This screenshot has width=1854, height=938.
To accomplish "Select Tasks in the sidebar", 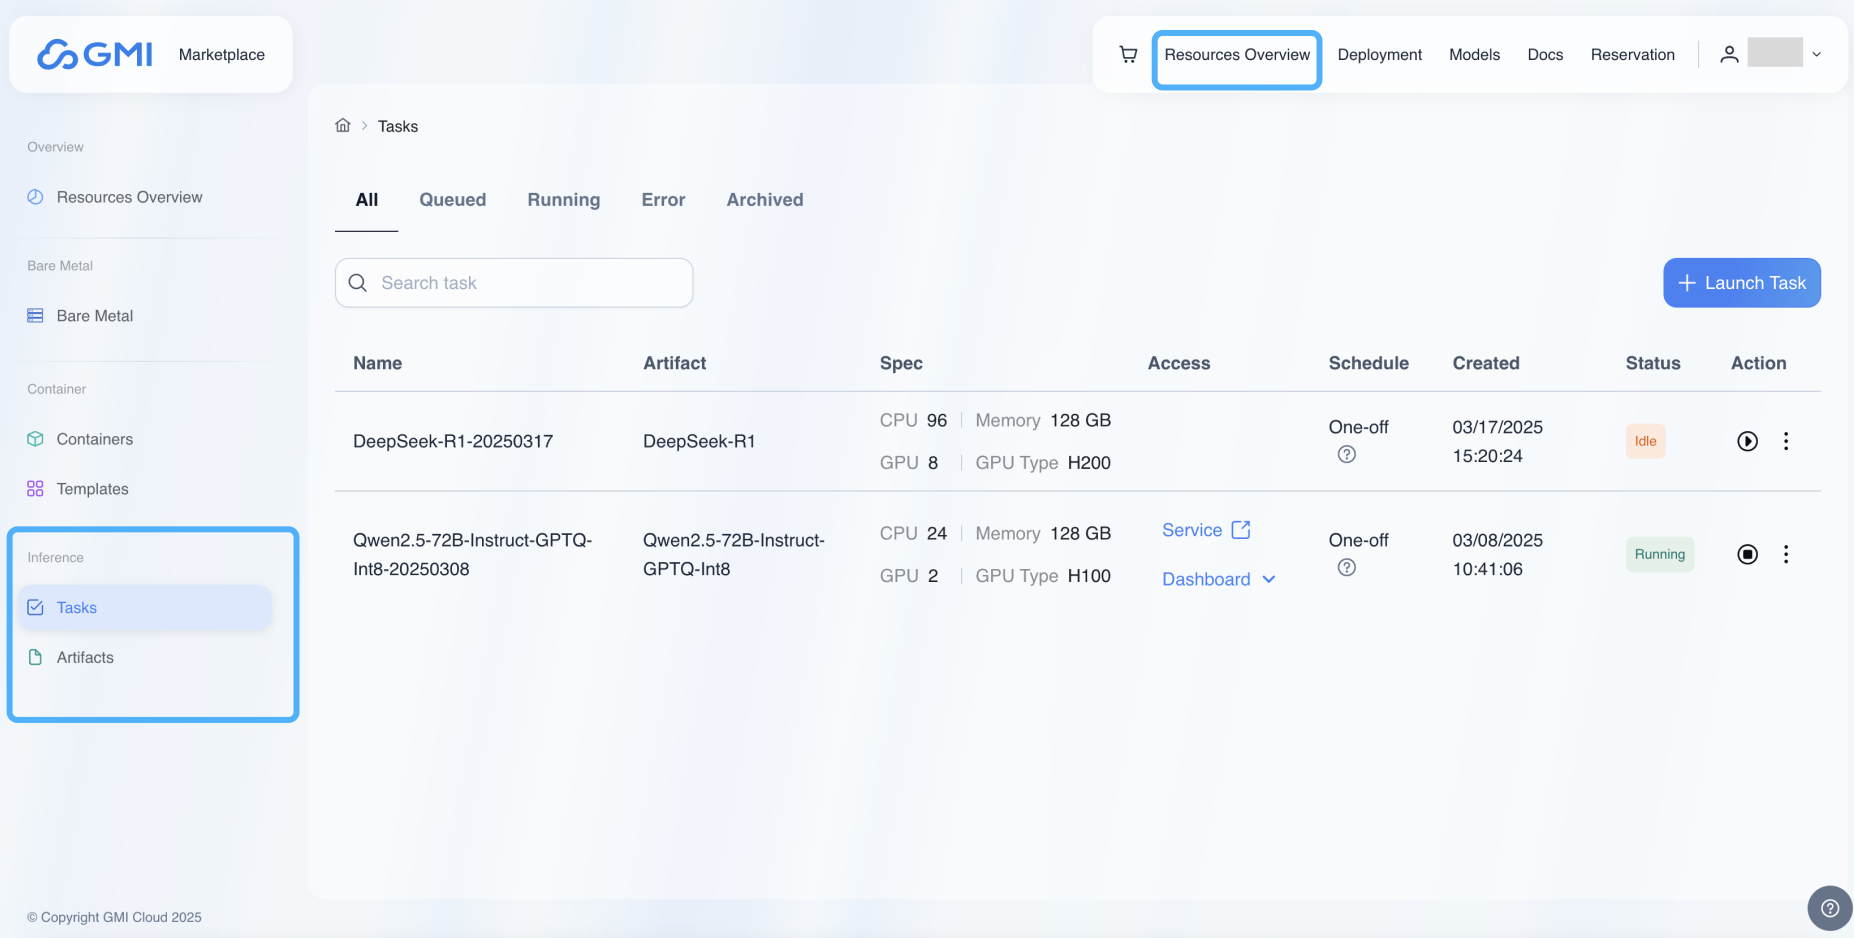I will click(146, 608).
